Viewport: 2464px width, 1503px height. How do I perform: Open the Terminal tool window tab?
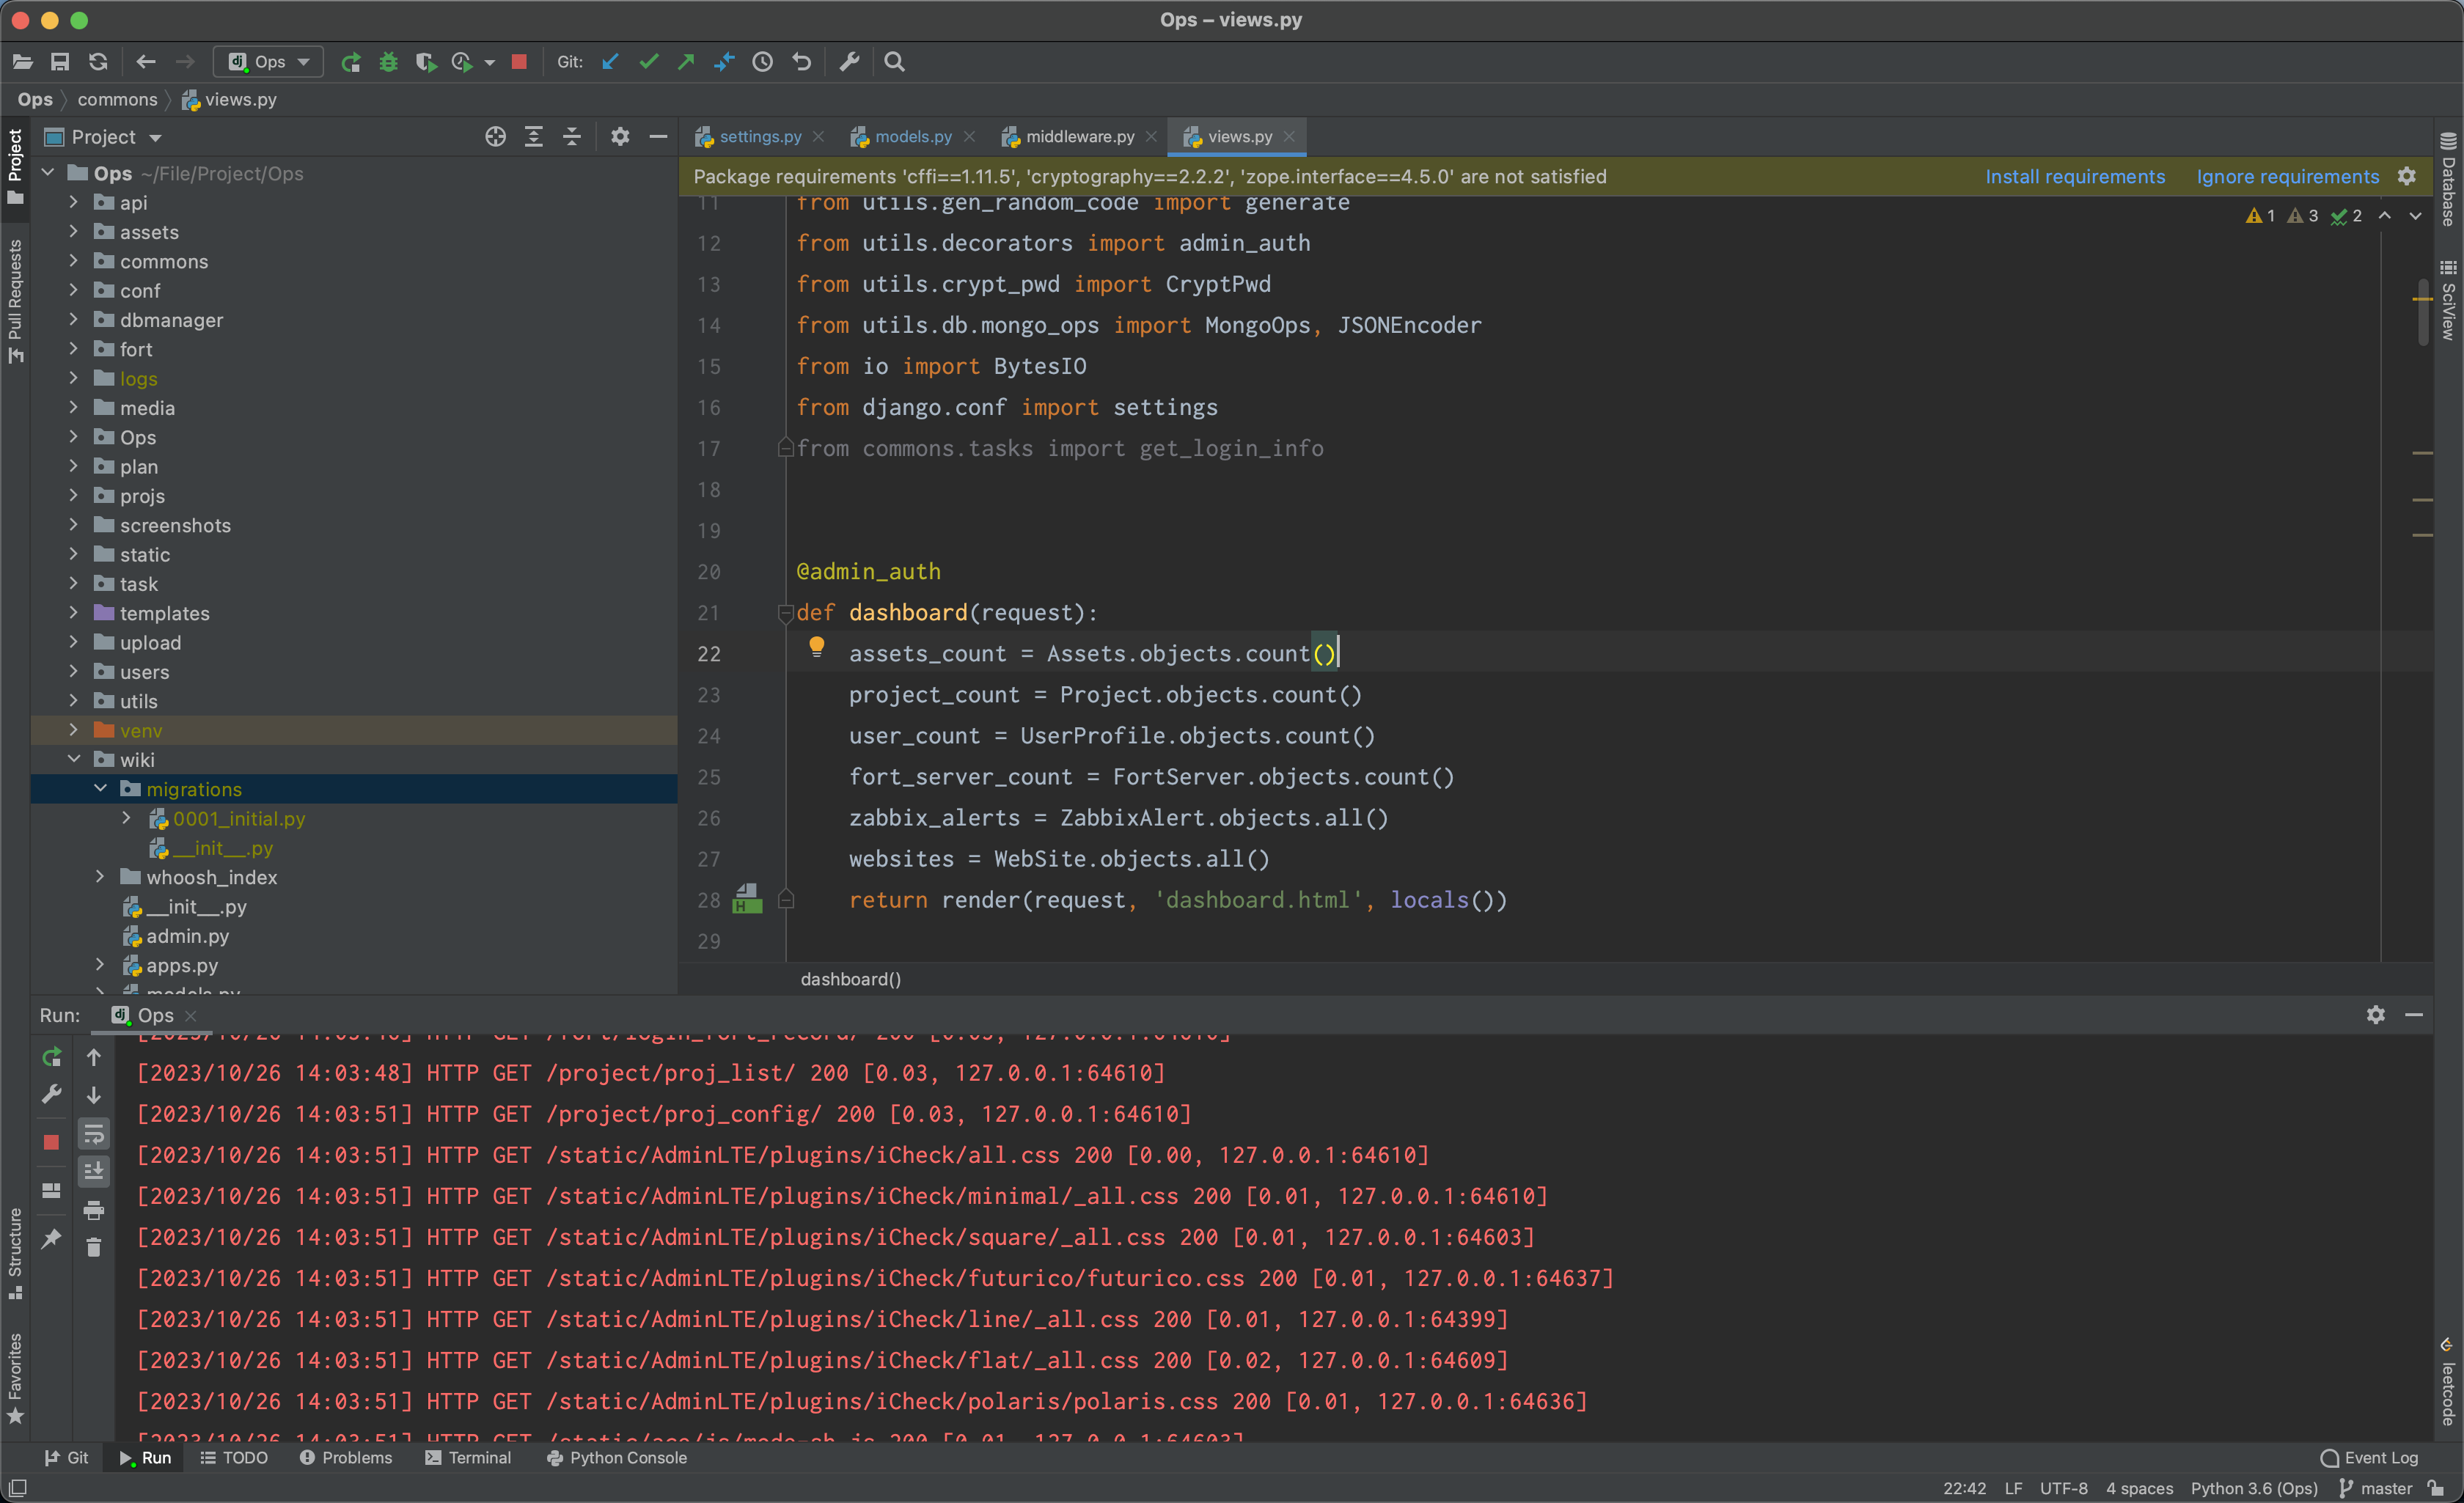[x=468, y=1458]
